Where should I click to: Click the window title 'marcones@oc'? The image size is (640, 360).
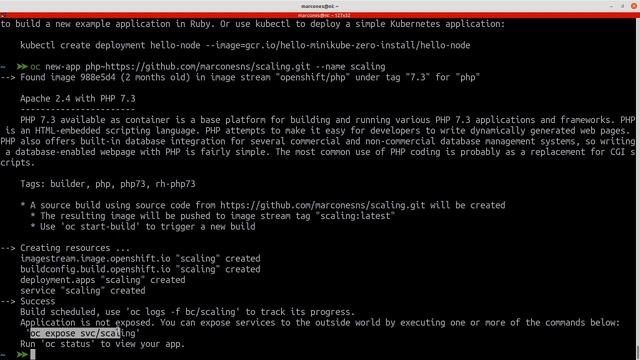(x=320, y=6)
